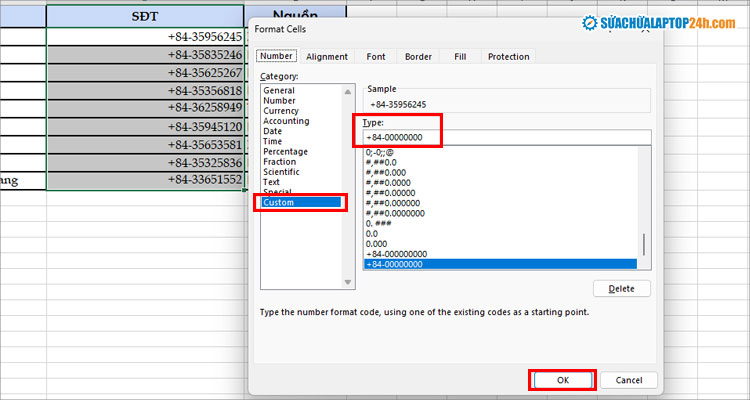
Task: Click the Cancel button
Action: pos(629,380)
